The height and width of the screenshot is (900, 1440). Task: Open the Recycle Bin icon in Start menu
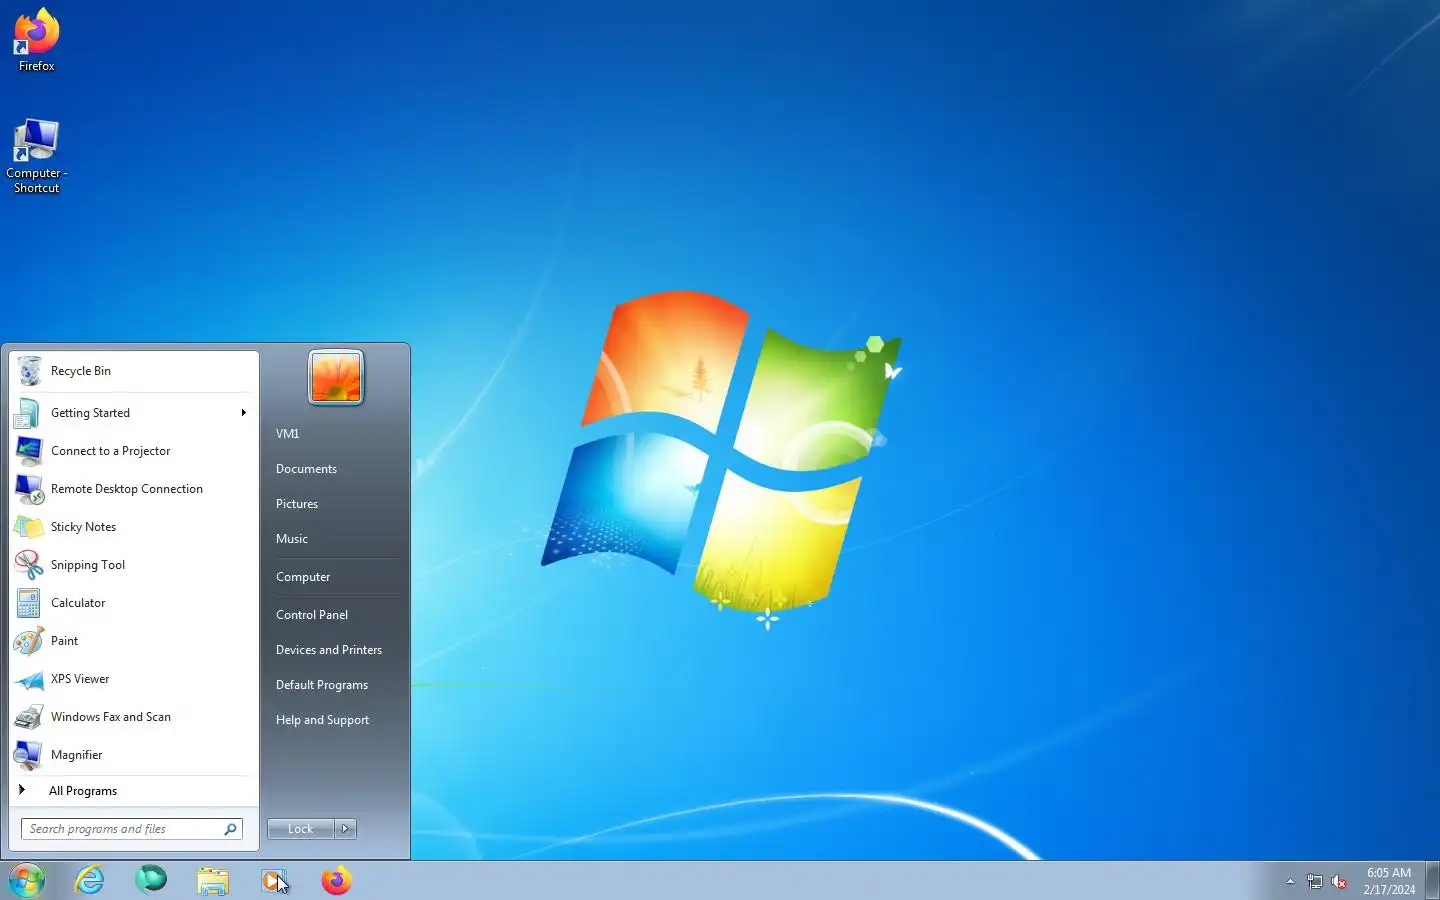pyautogui.click(x=29, y=371)
